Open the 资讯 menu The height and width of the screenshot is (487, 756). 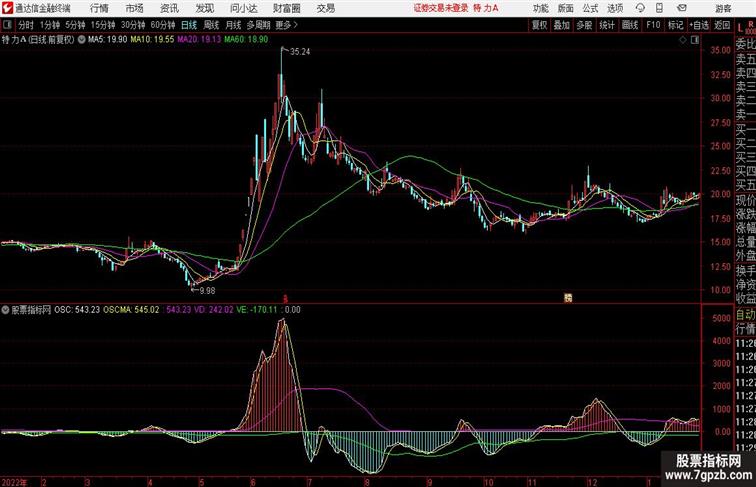click(x=169, y=8)
